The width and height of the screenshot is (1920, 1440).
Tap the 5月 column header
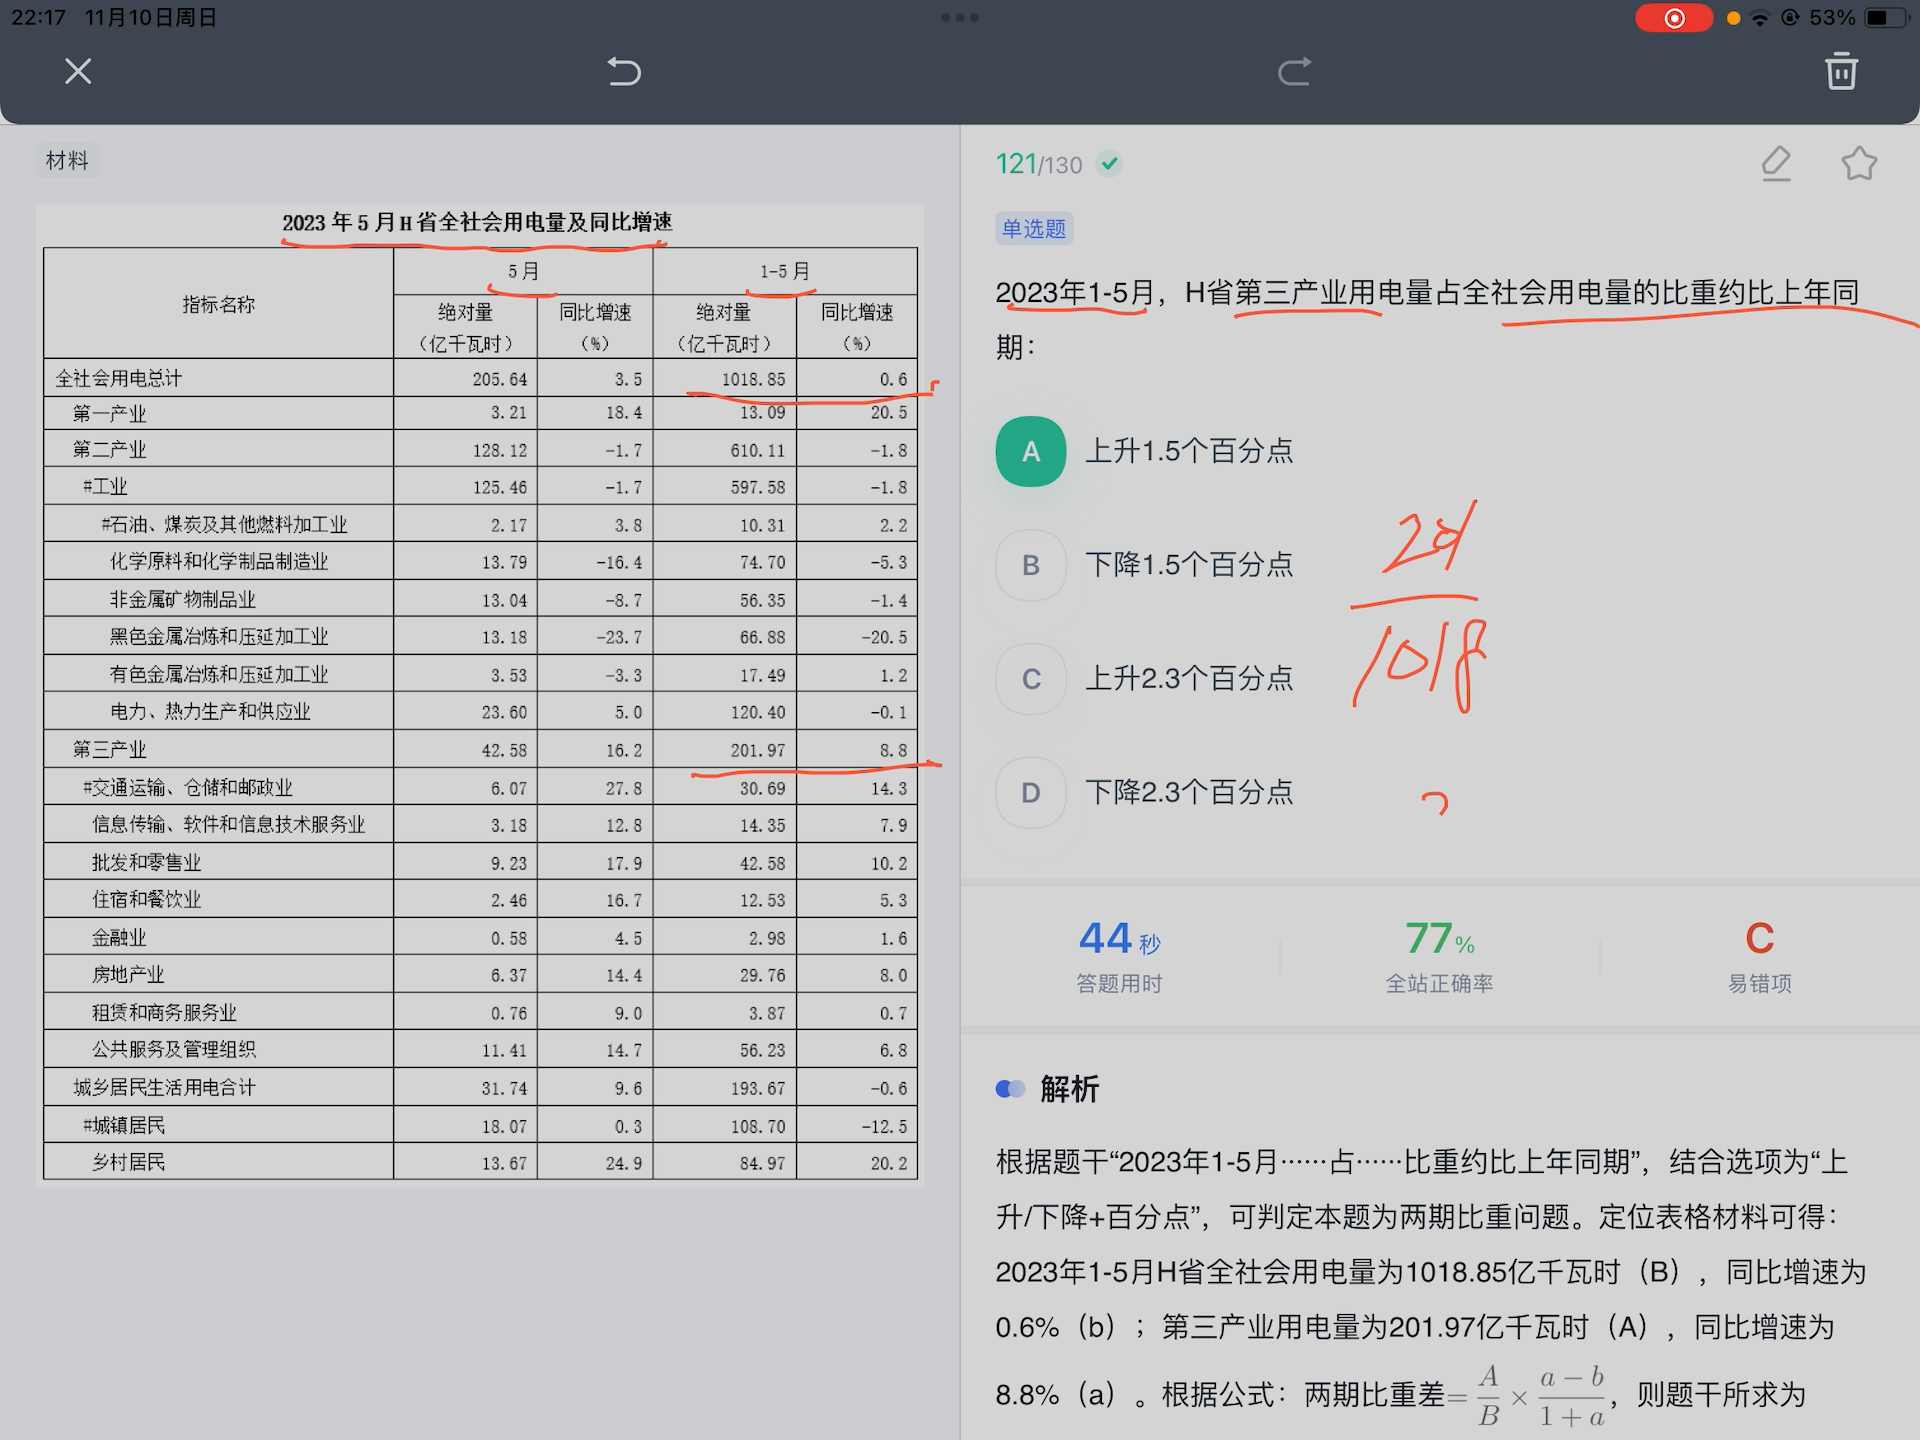(523, 271)
